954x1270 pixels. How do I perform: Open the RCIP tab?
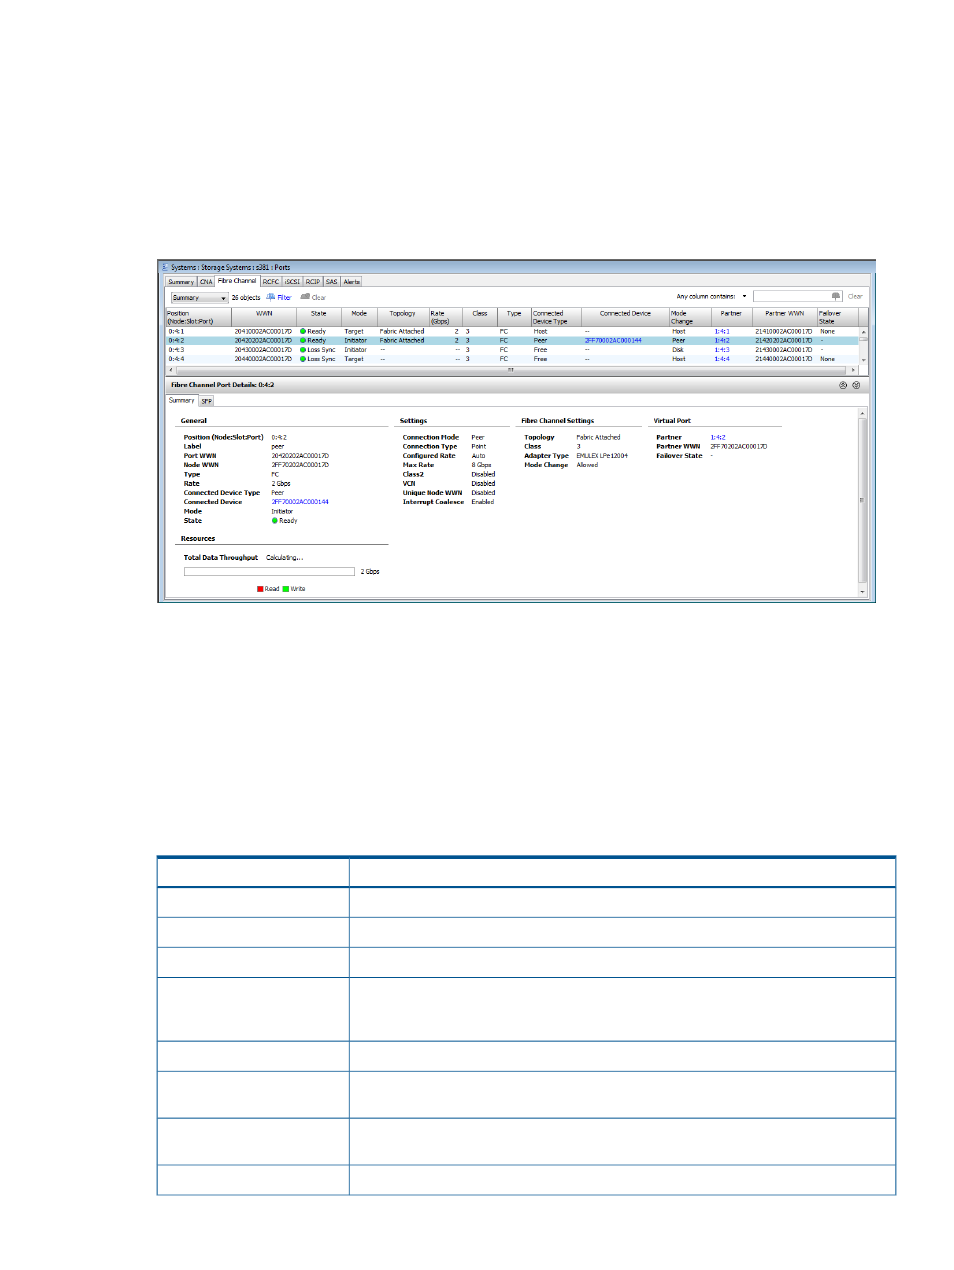[313, 282]
